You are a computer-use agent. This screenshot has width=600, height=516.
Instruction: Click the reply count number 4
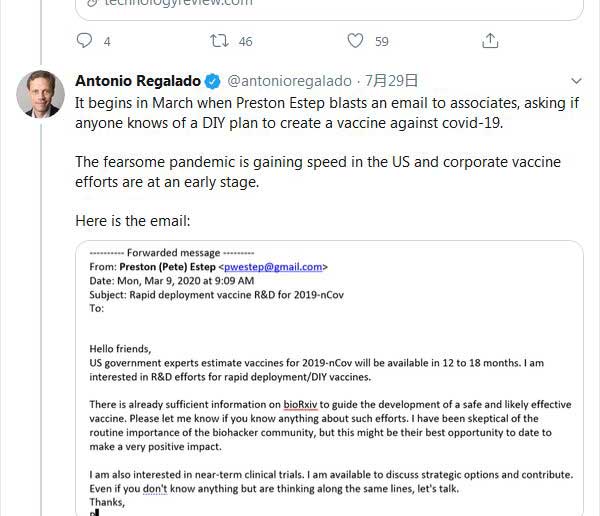(x=107, y=42)
